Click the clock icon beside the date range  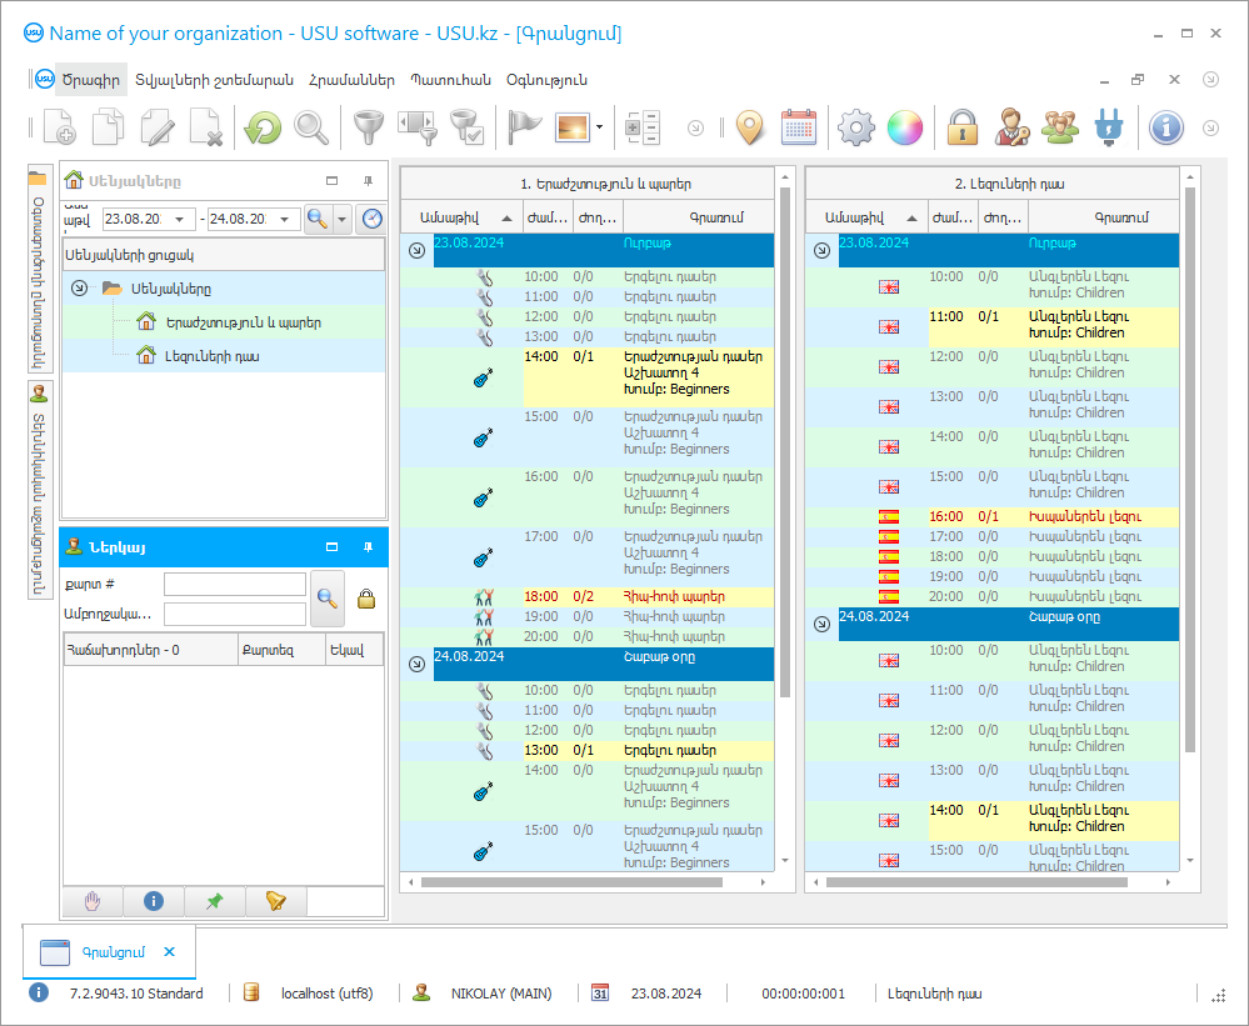(x=372, y=219)
